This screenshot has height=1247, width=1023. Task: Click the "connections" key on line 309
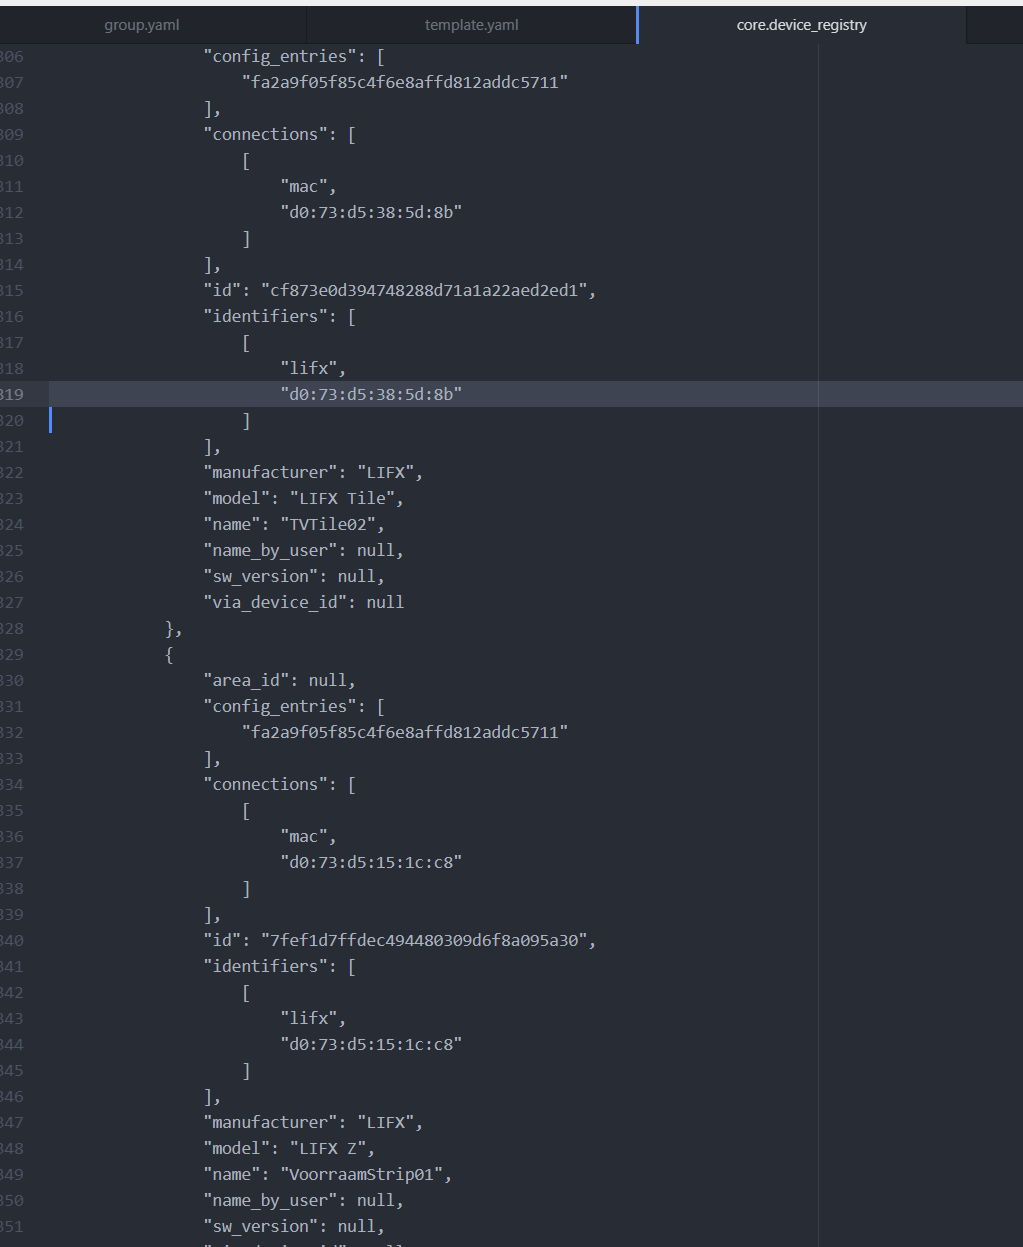[266, 134]
